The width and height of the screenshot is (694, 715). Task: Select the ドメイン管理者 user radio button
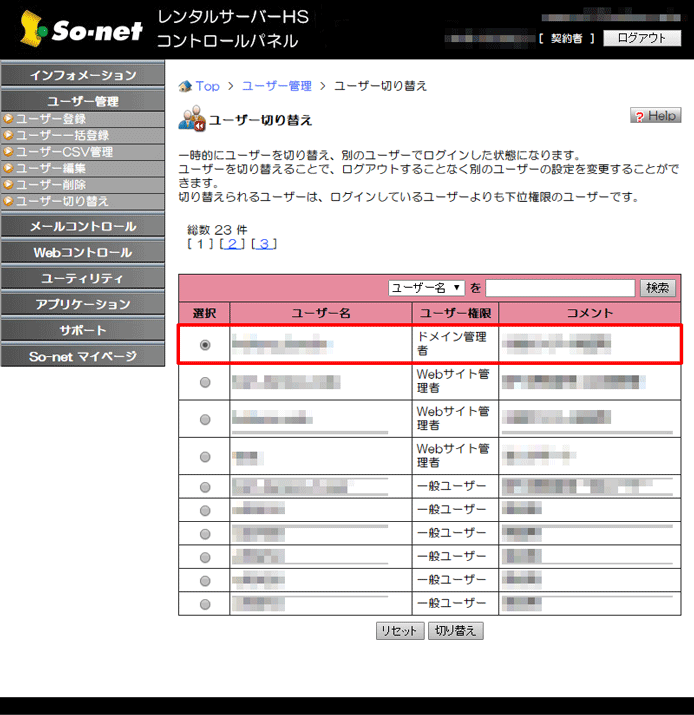coord(205,345)
